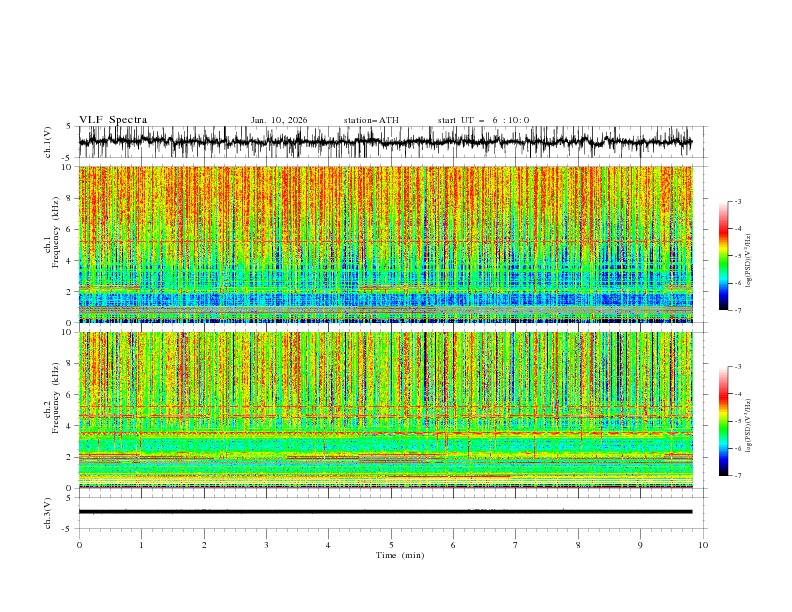The image size is (792, 612).
Task: Click time axis tick label "1"
Action: [141, 545]
